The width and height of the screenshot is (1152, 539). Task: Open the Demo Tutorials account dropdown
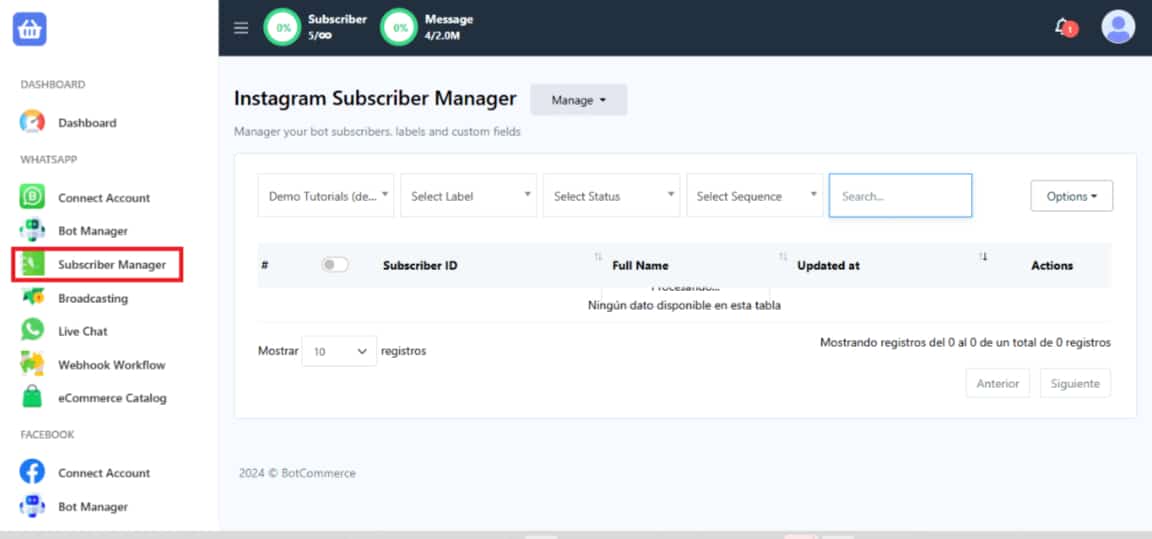coord(326,196)
